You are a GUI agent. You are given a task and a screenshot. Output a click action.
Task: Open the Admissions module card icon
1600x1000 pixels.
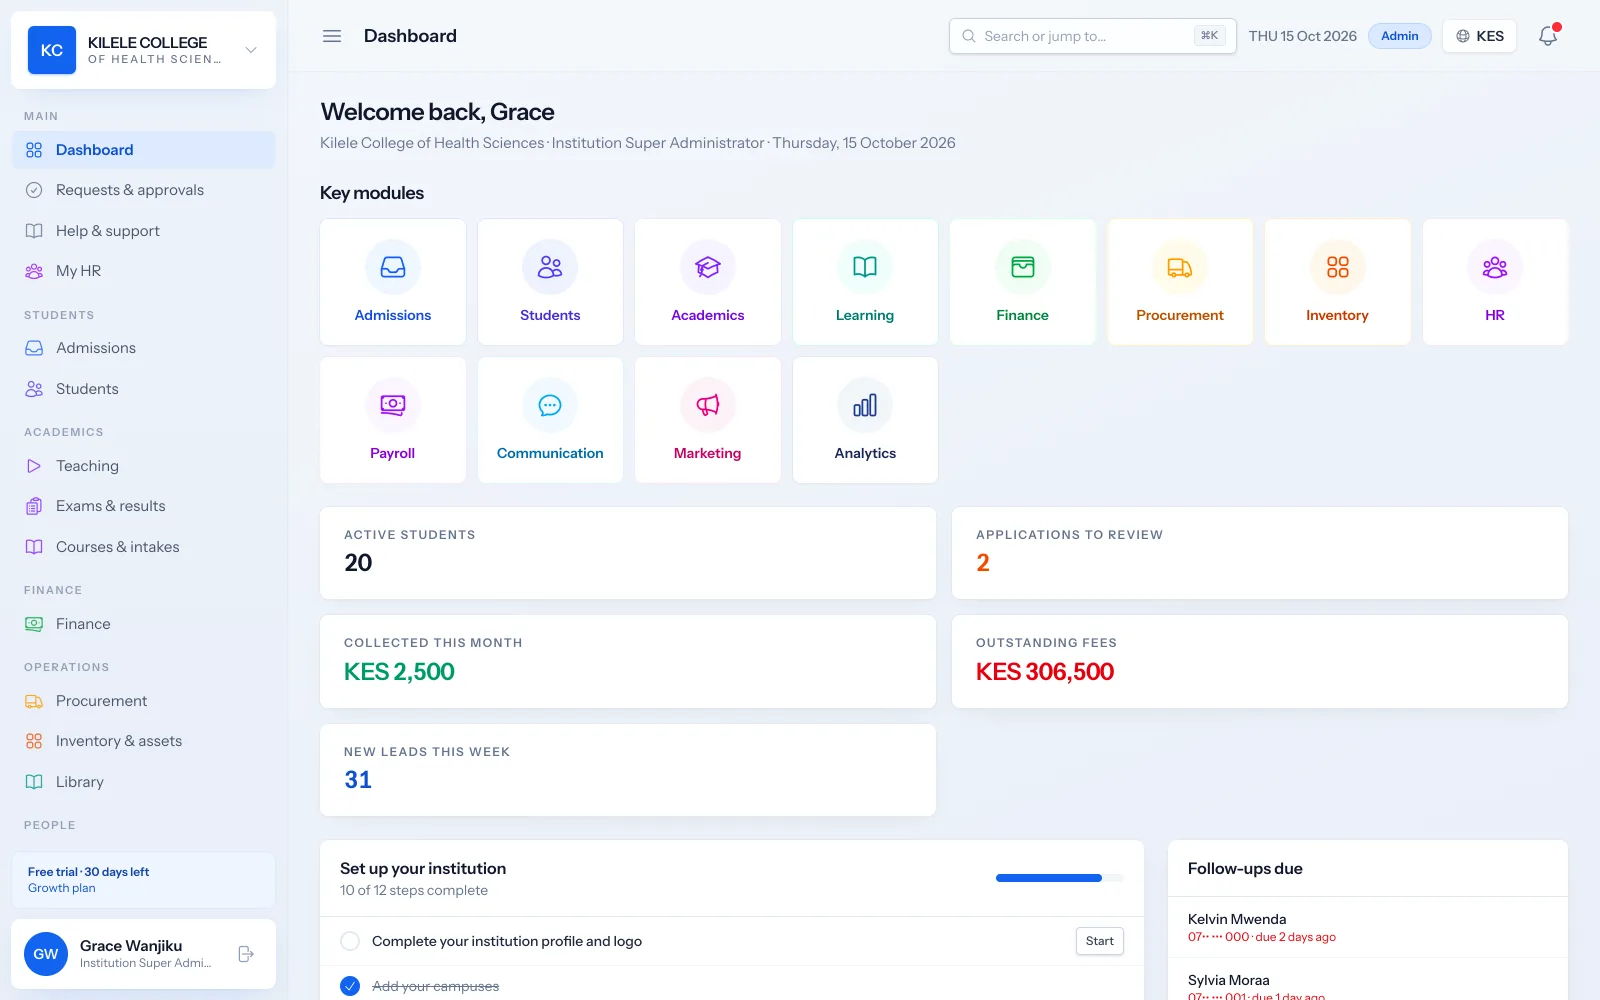tap(393, 267)
